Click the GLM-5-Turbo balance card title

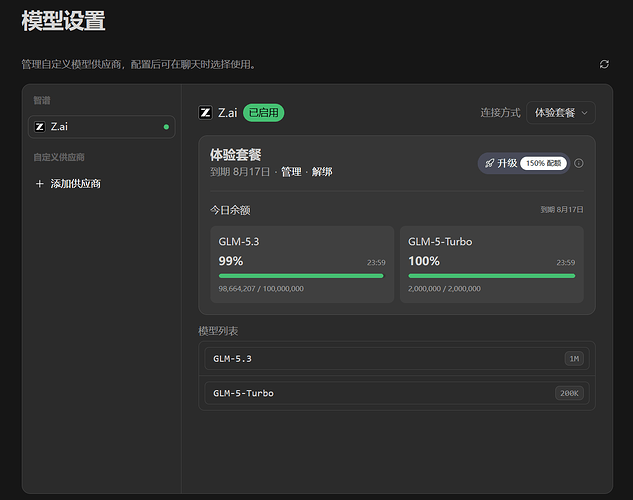click(440, 242)
